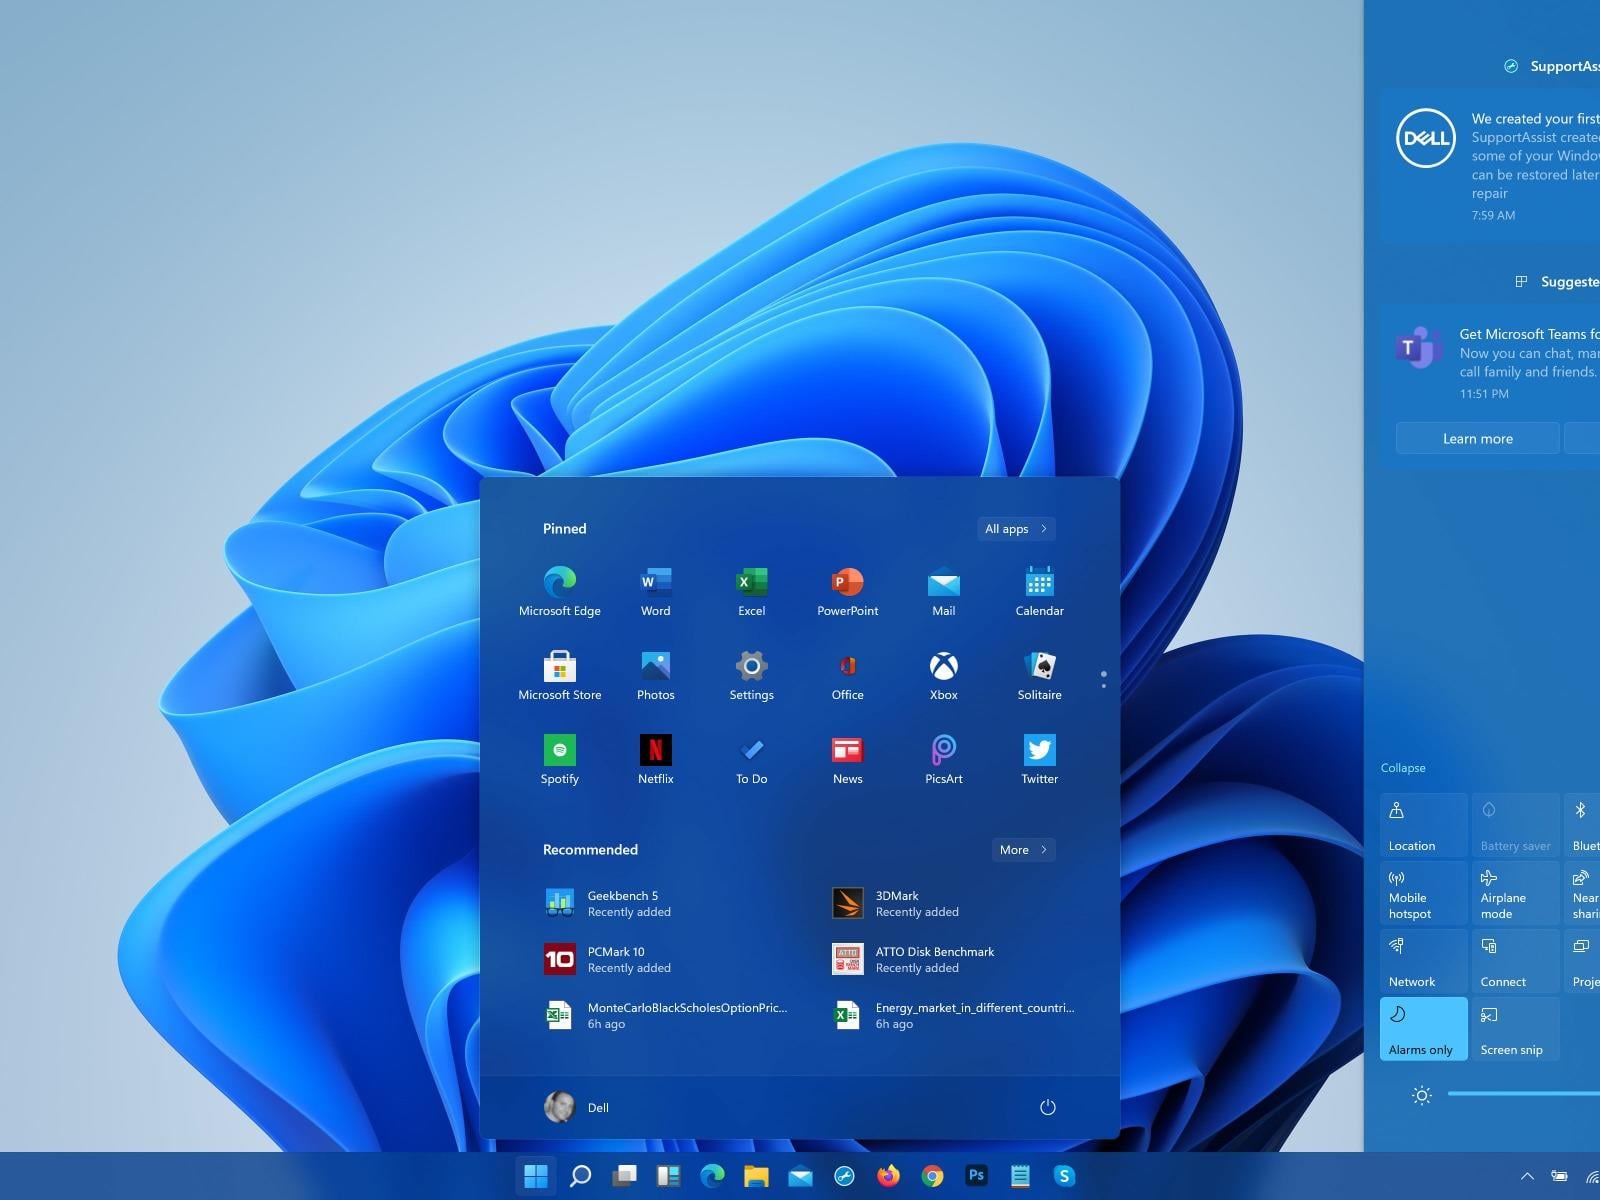Take a Screen snip
Image resolution: width=1600 pixels, height=1200 pixels.
1514,1028
